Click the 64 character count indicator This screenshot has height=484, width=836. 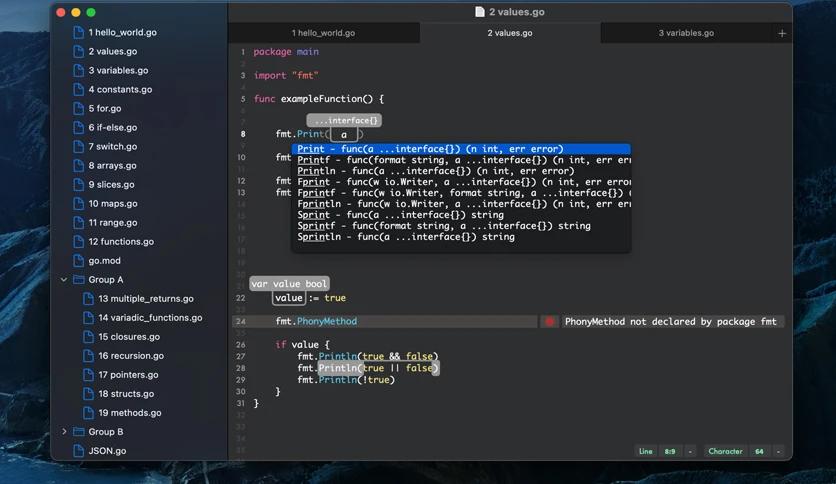click(759, 451)
